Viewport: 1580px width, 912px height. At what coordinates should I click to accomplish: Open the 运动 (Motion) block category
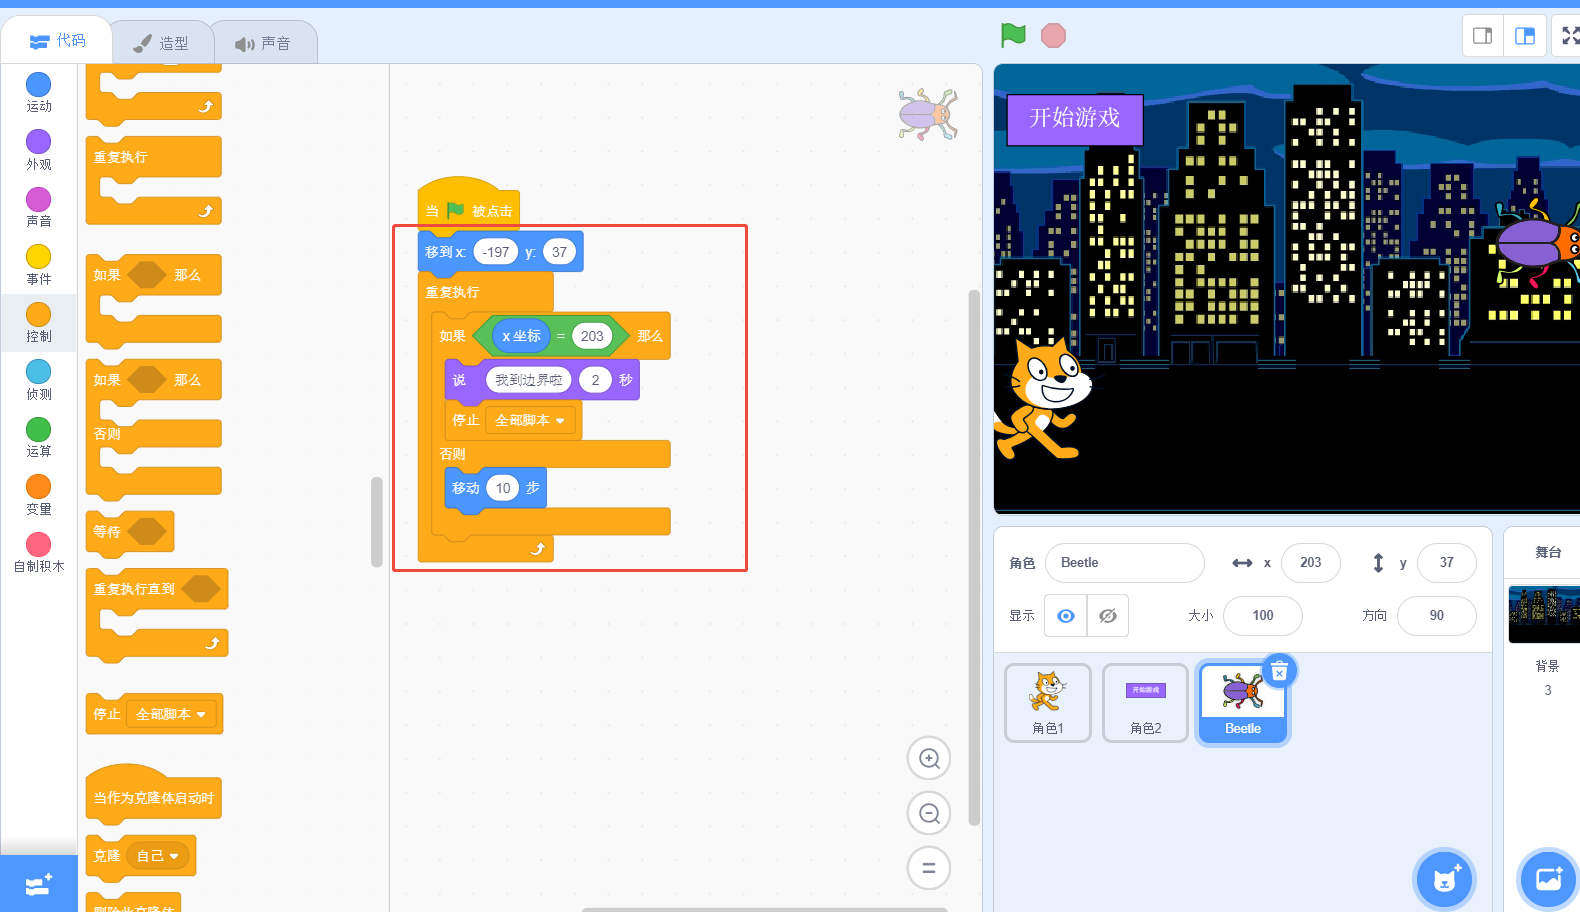point(38,93)
